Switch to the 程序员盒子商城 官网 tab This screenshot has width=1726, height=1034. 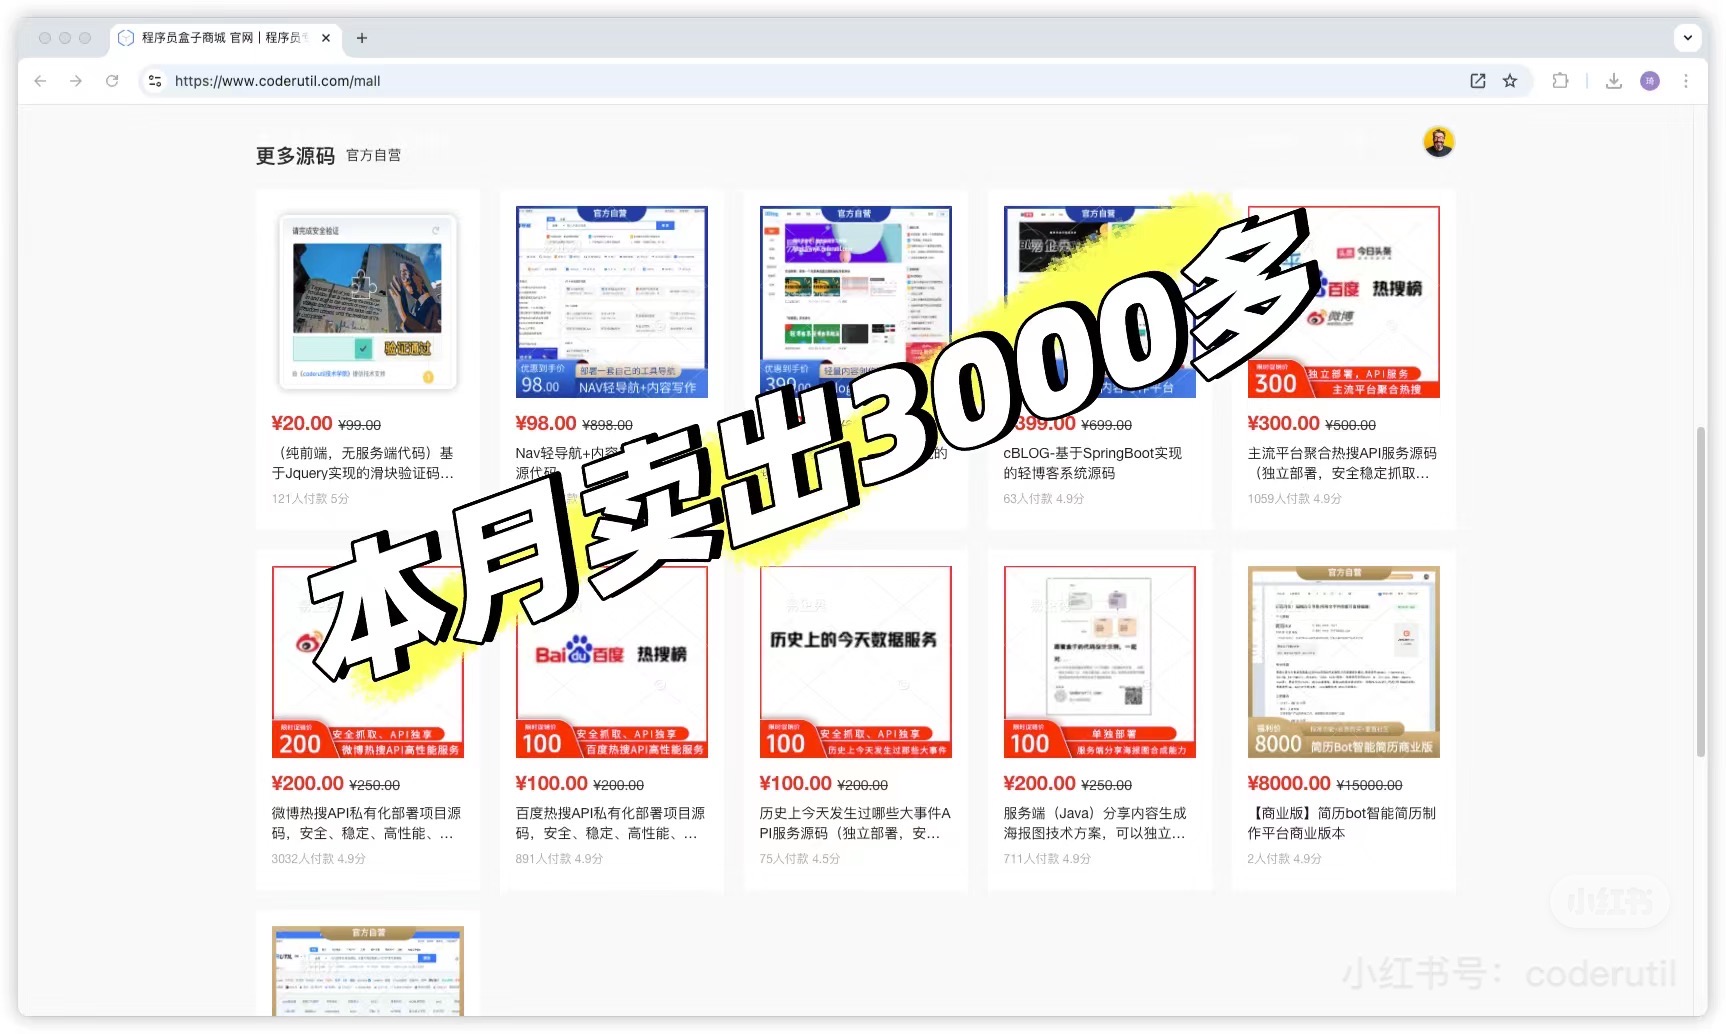point(225,38)
